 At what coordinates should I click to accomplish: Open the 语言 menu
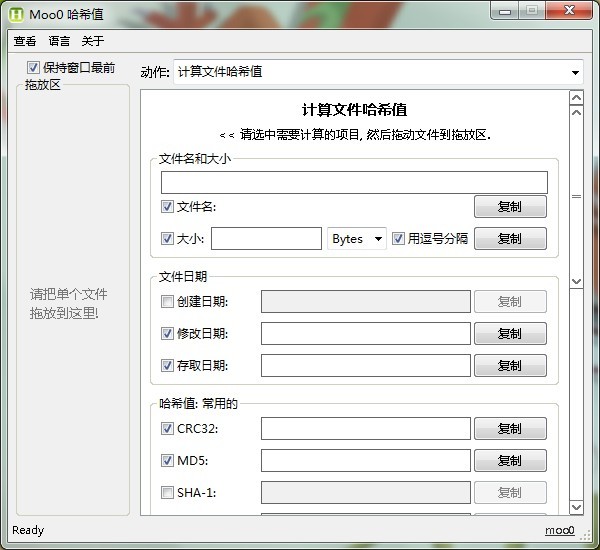click(x=59, y=41)
